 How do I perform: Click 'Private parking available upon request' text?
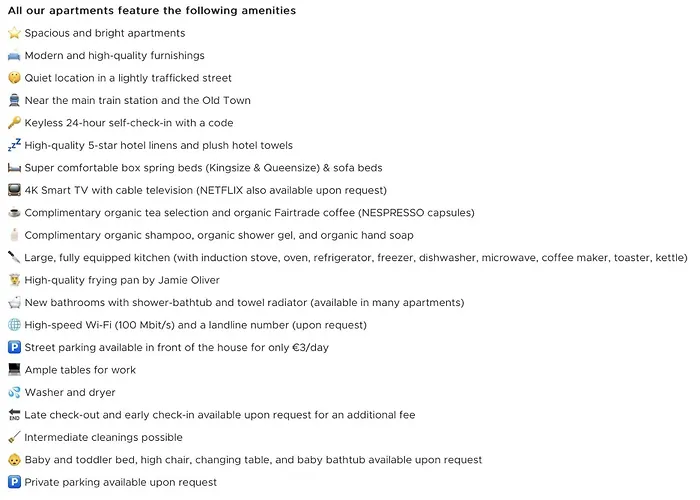coord(120,482)
